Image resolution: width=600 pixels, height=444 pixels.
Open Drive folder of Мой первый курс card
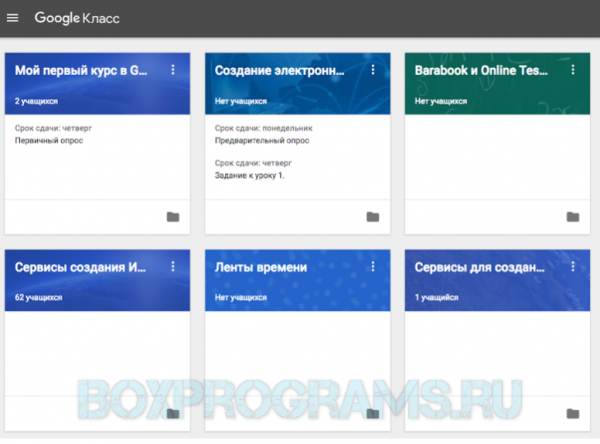pyautogui.click(x=173, y=217)
